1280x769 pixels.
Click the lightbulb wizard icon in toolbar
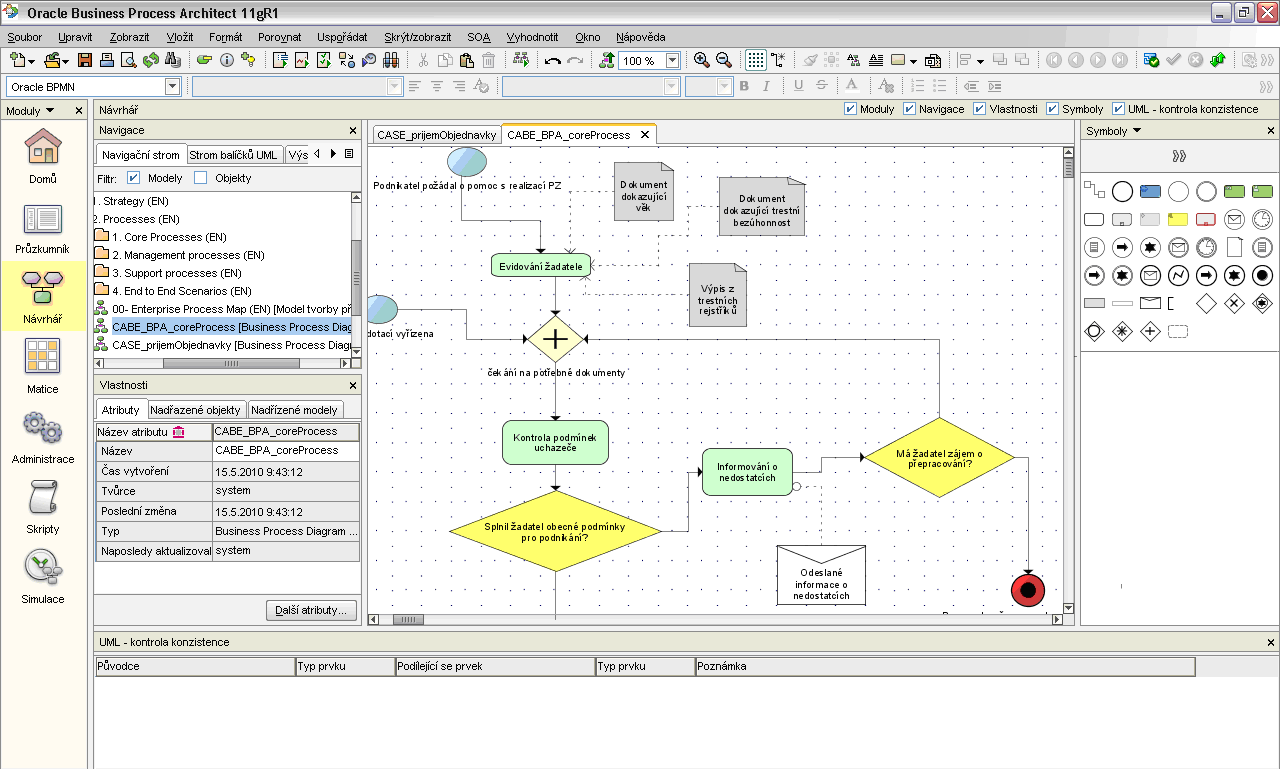point(248,60)
